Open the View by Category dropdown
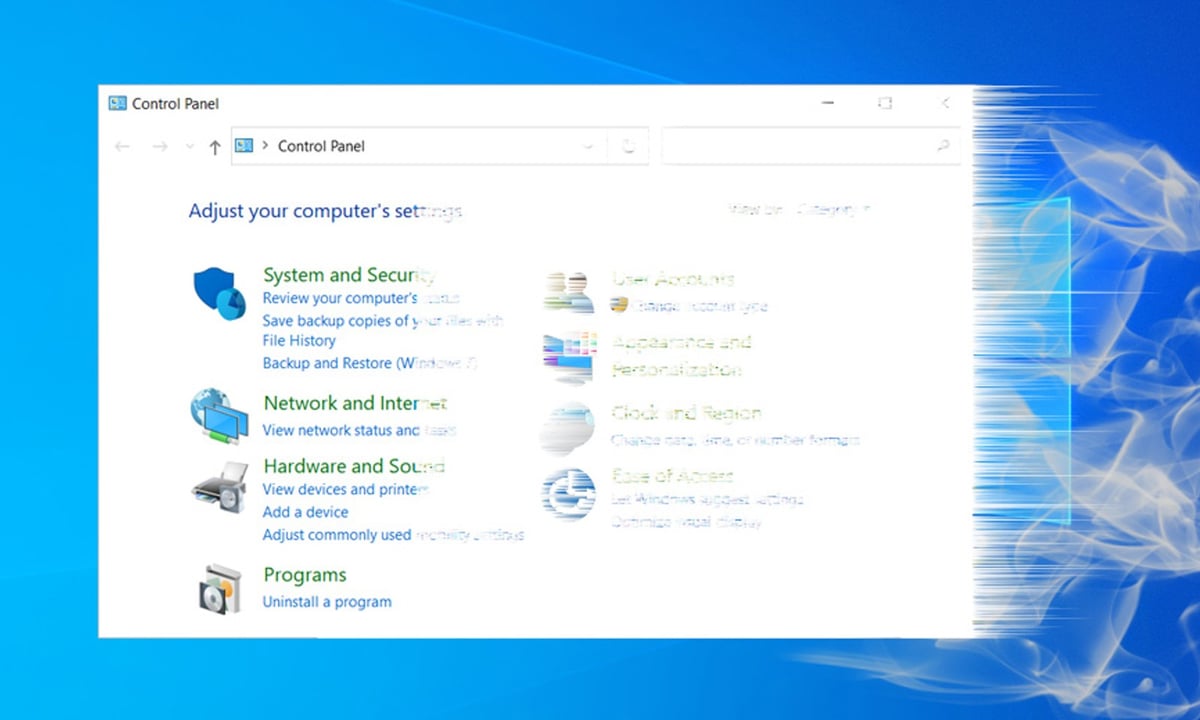 pos(833,209)
